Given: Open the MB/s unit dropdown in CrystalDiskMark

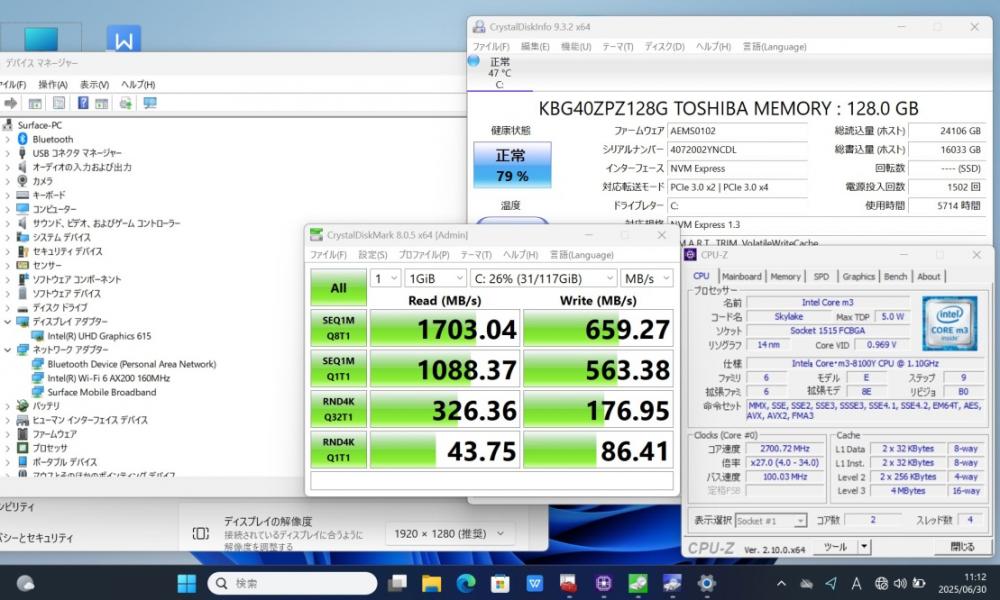Looking at the screenshot, I should [646, 278].
